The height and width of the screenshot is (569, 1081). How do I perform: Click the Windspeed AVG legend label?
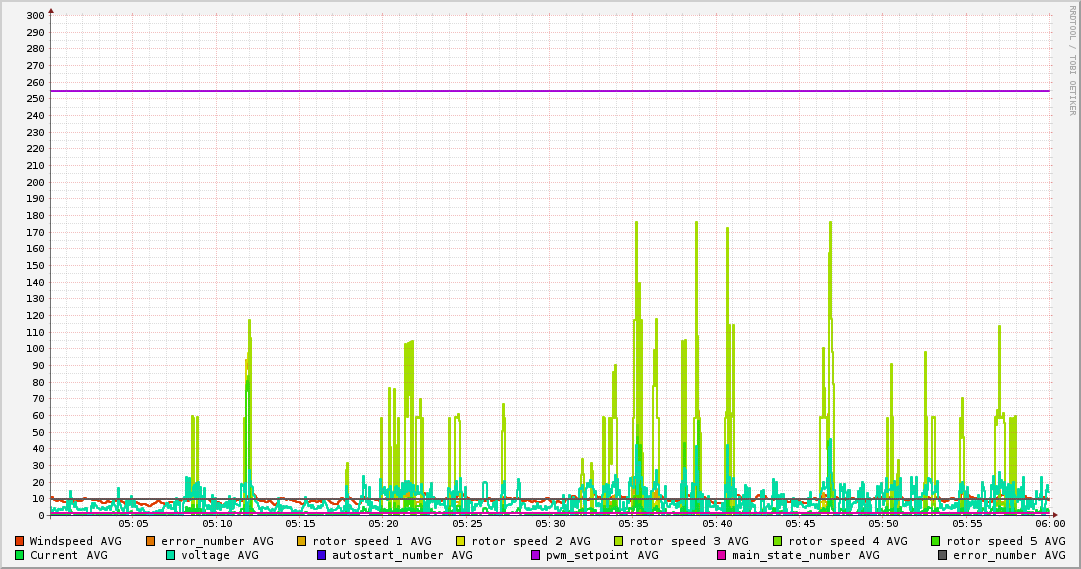click(x=75, y=541)
